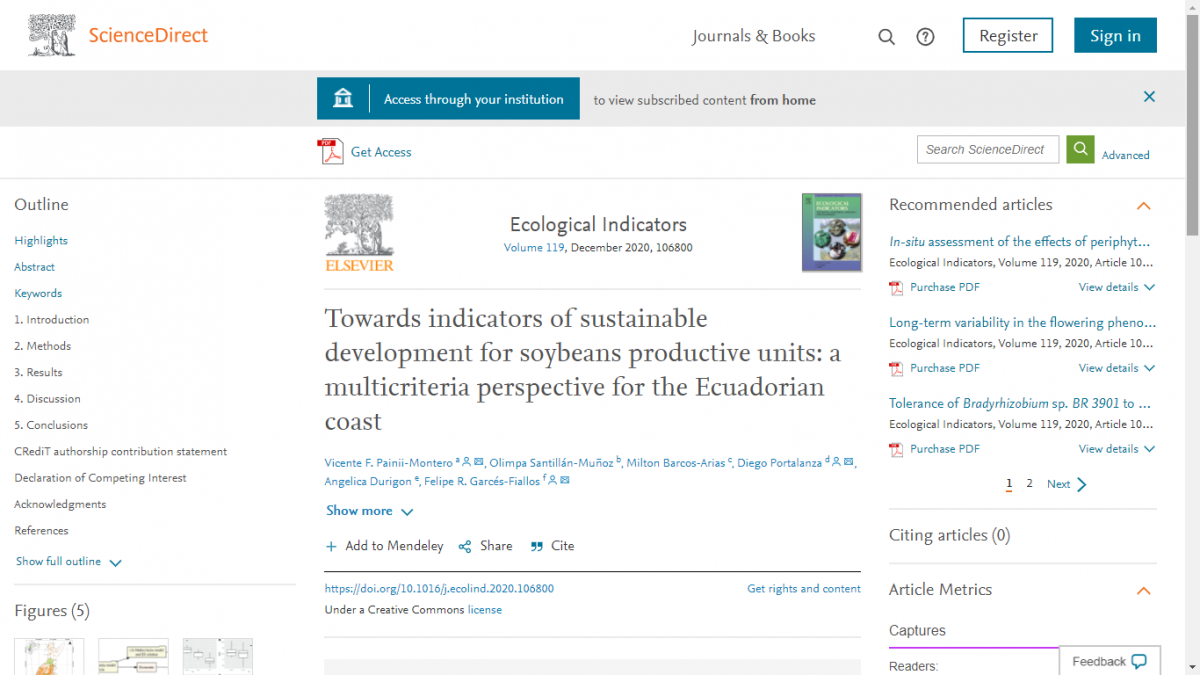The image size is (1200, 675).
Task: Click the Sign in button
Action: coord(1115,35)
